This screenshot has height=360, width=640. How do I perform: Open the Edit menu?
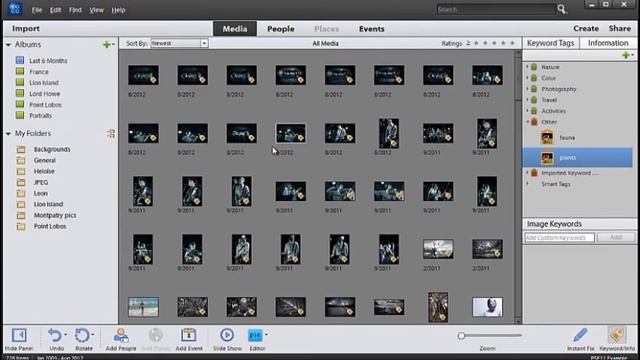click(56, 10)
